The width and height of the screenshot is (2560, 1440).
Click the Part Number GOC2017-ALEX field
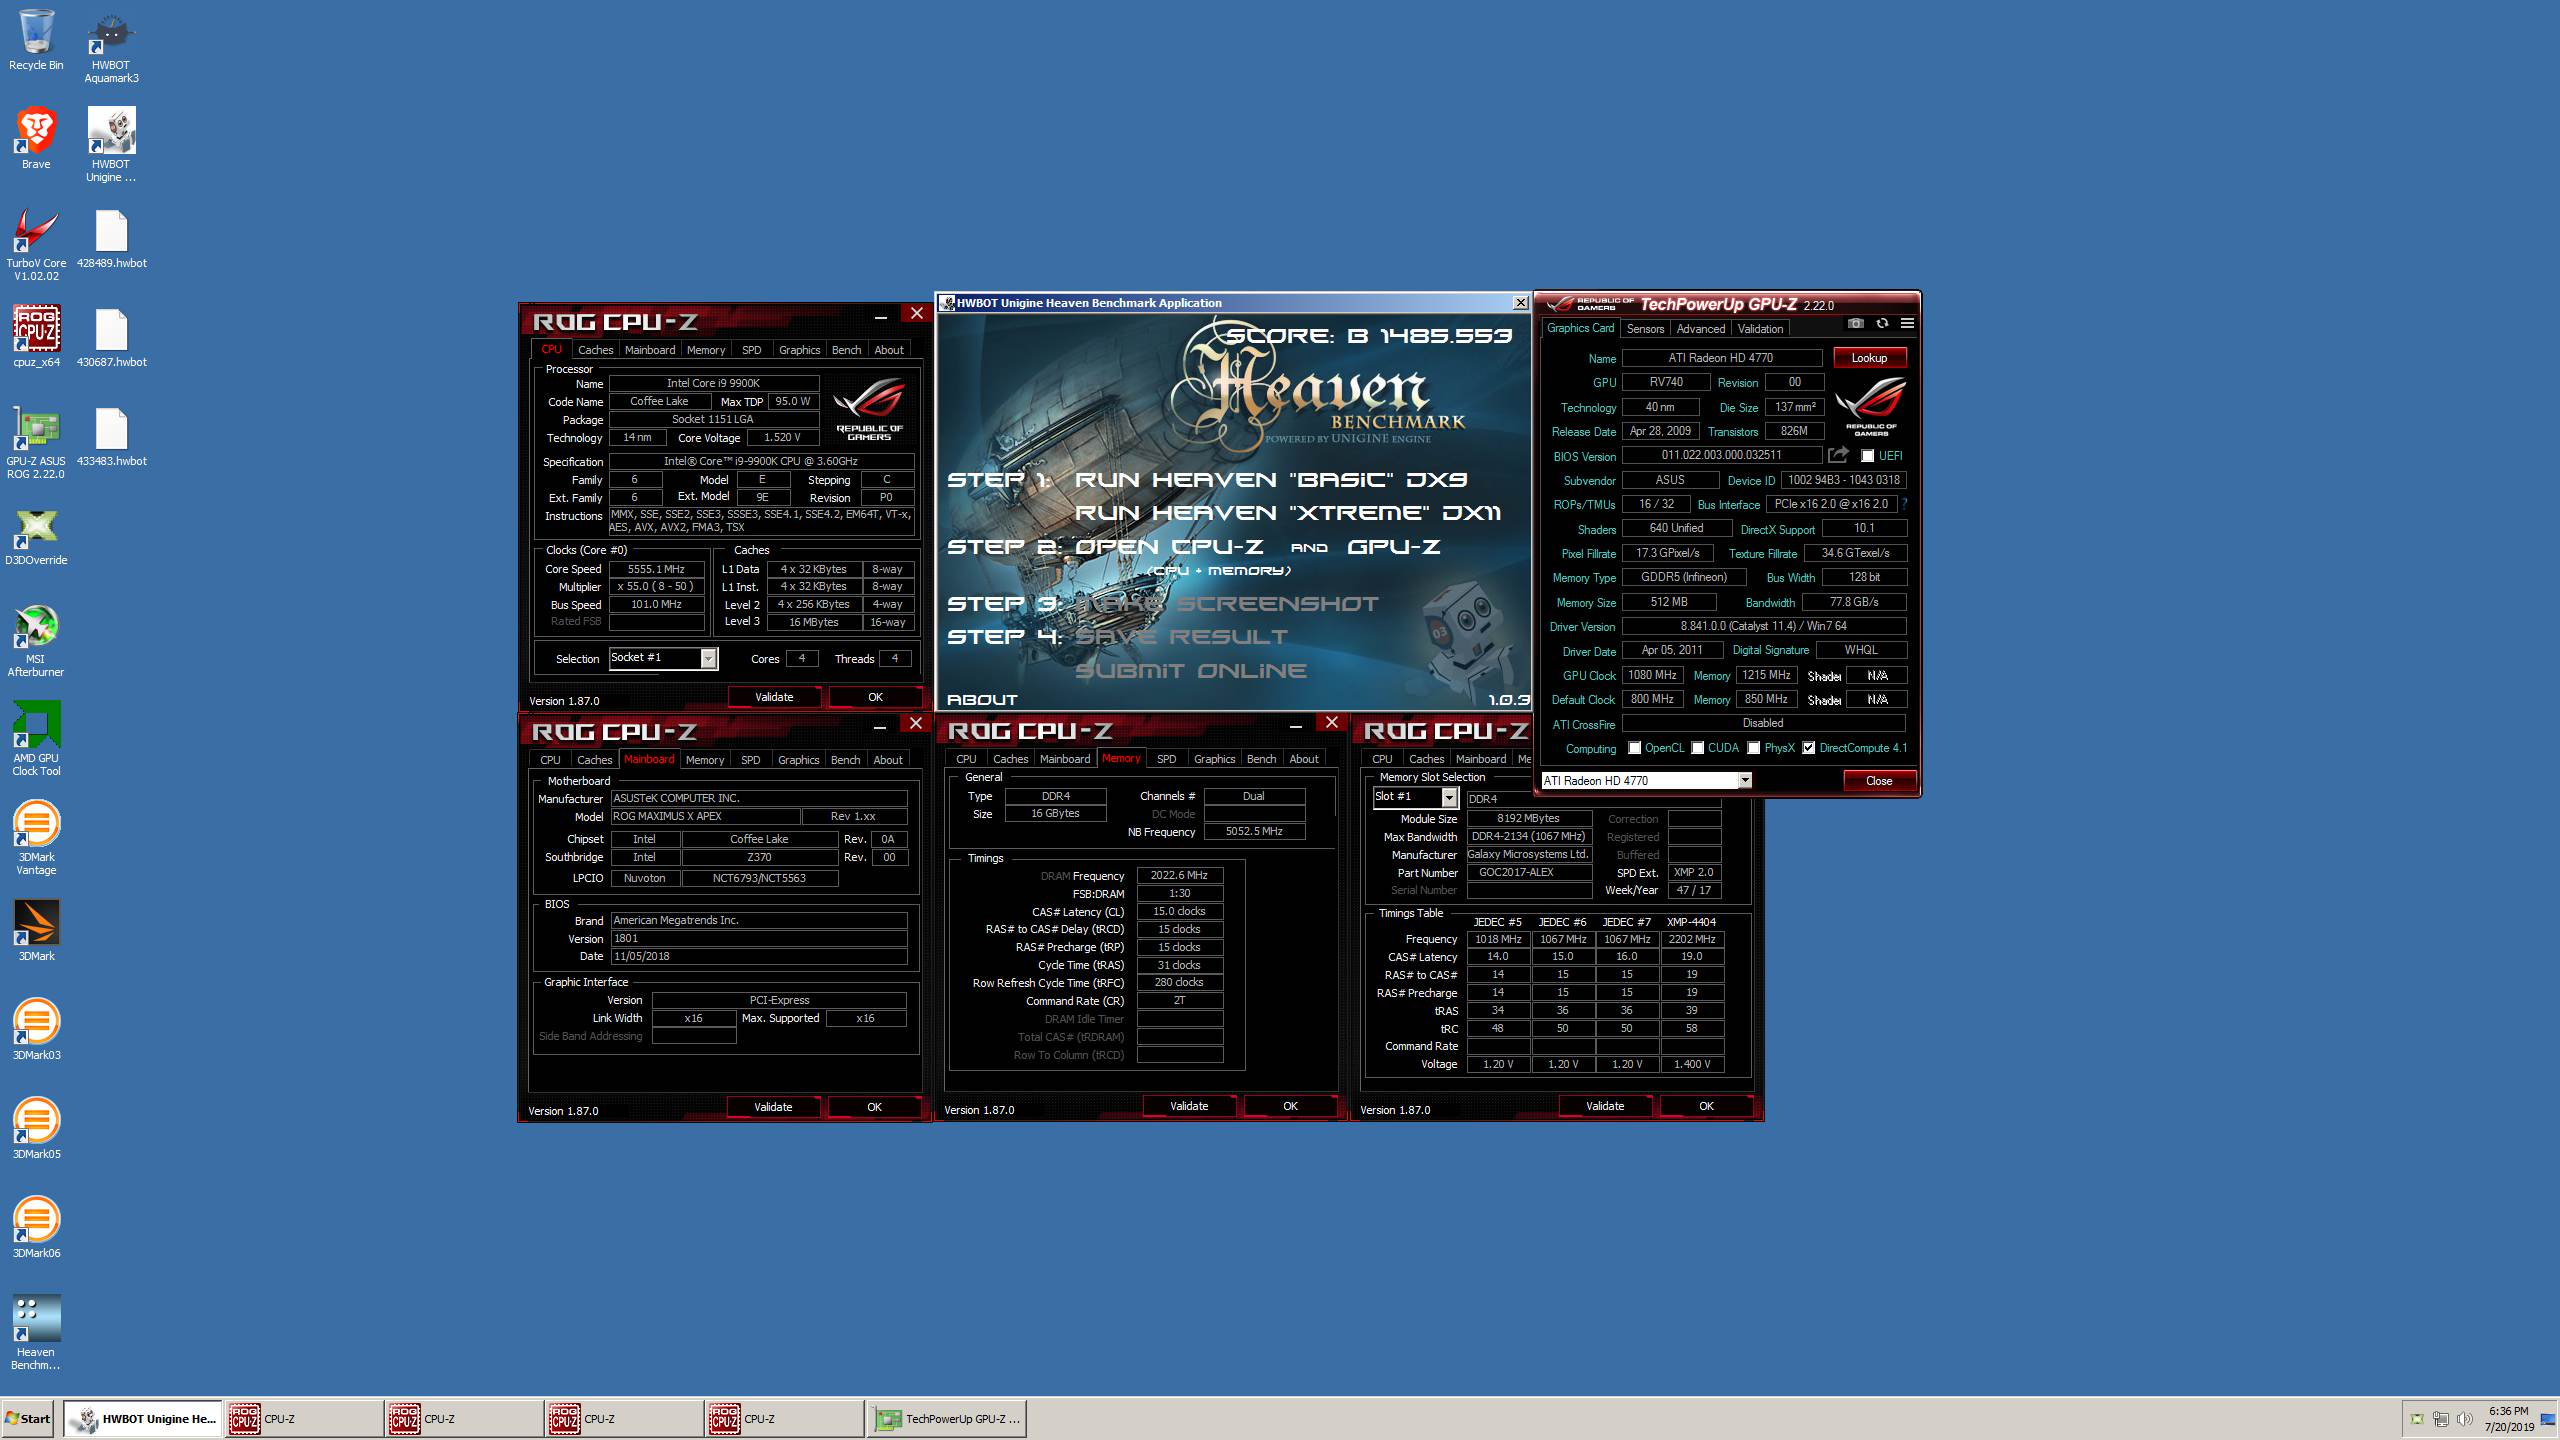(1528, 873)
